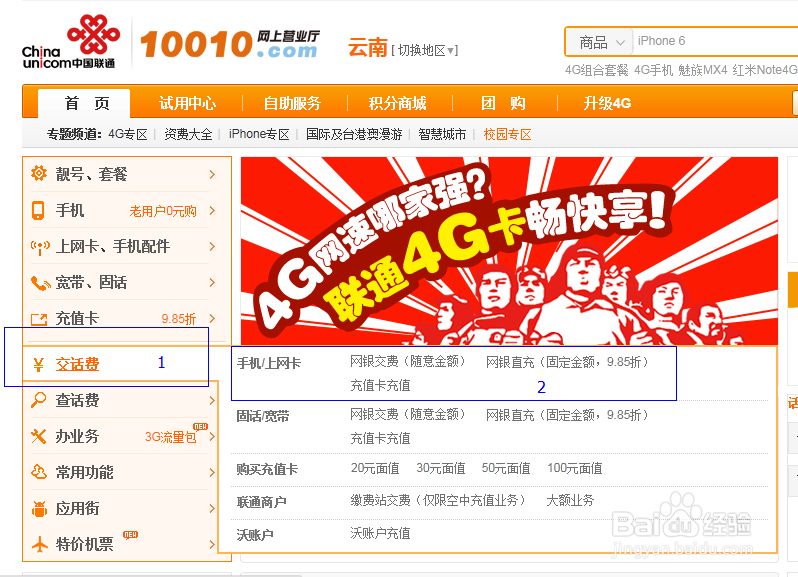Expand the 靓号、套餐 submenu arrow
The width and height of the screenshot is (798, 577).
[212, 175]
